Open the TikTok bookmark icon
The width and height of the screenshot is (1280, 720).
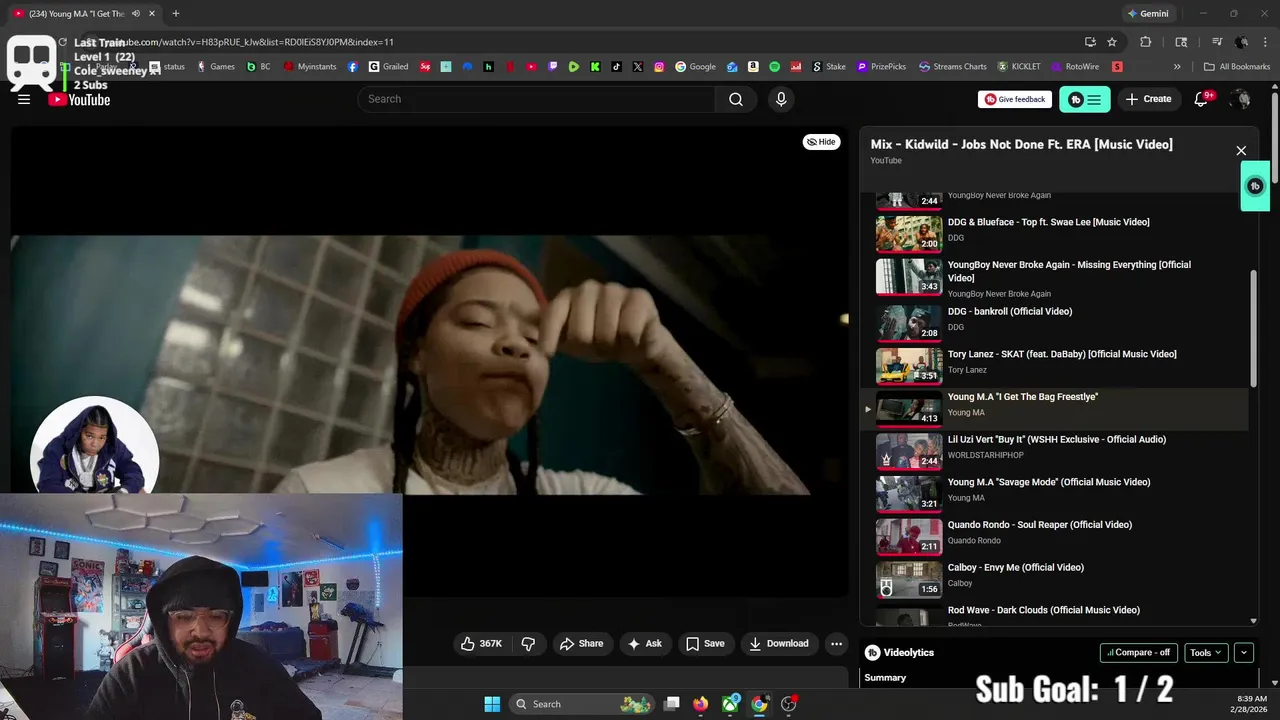(x=616, y=67)
